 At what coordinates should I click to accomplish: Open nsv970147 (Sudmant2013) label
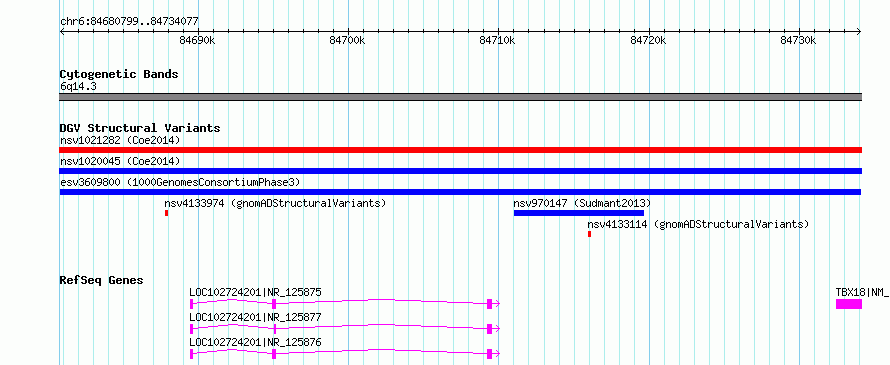[582, 203]
